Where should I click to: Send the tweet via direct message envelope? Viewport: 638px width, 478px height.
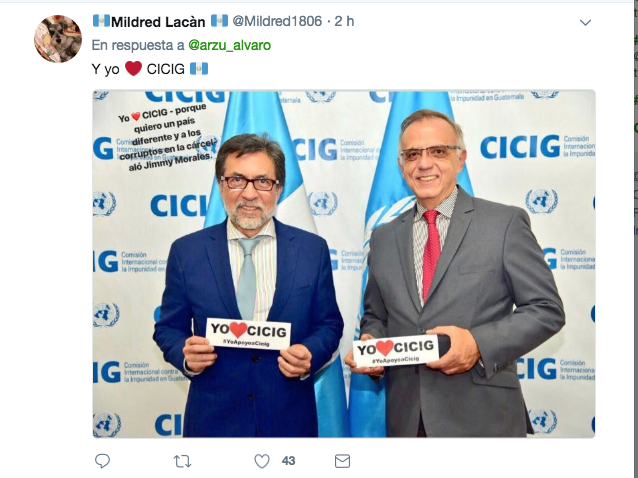point(342,461)
